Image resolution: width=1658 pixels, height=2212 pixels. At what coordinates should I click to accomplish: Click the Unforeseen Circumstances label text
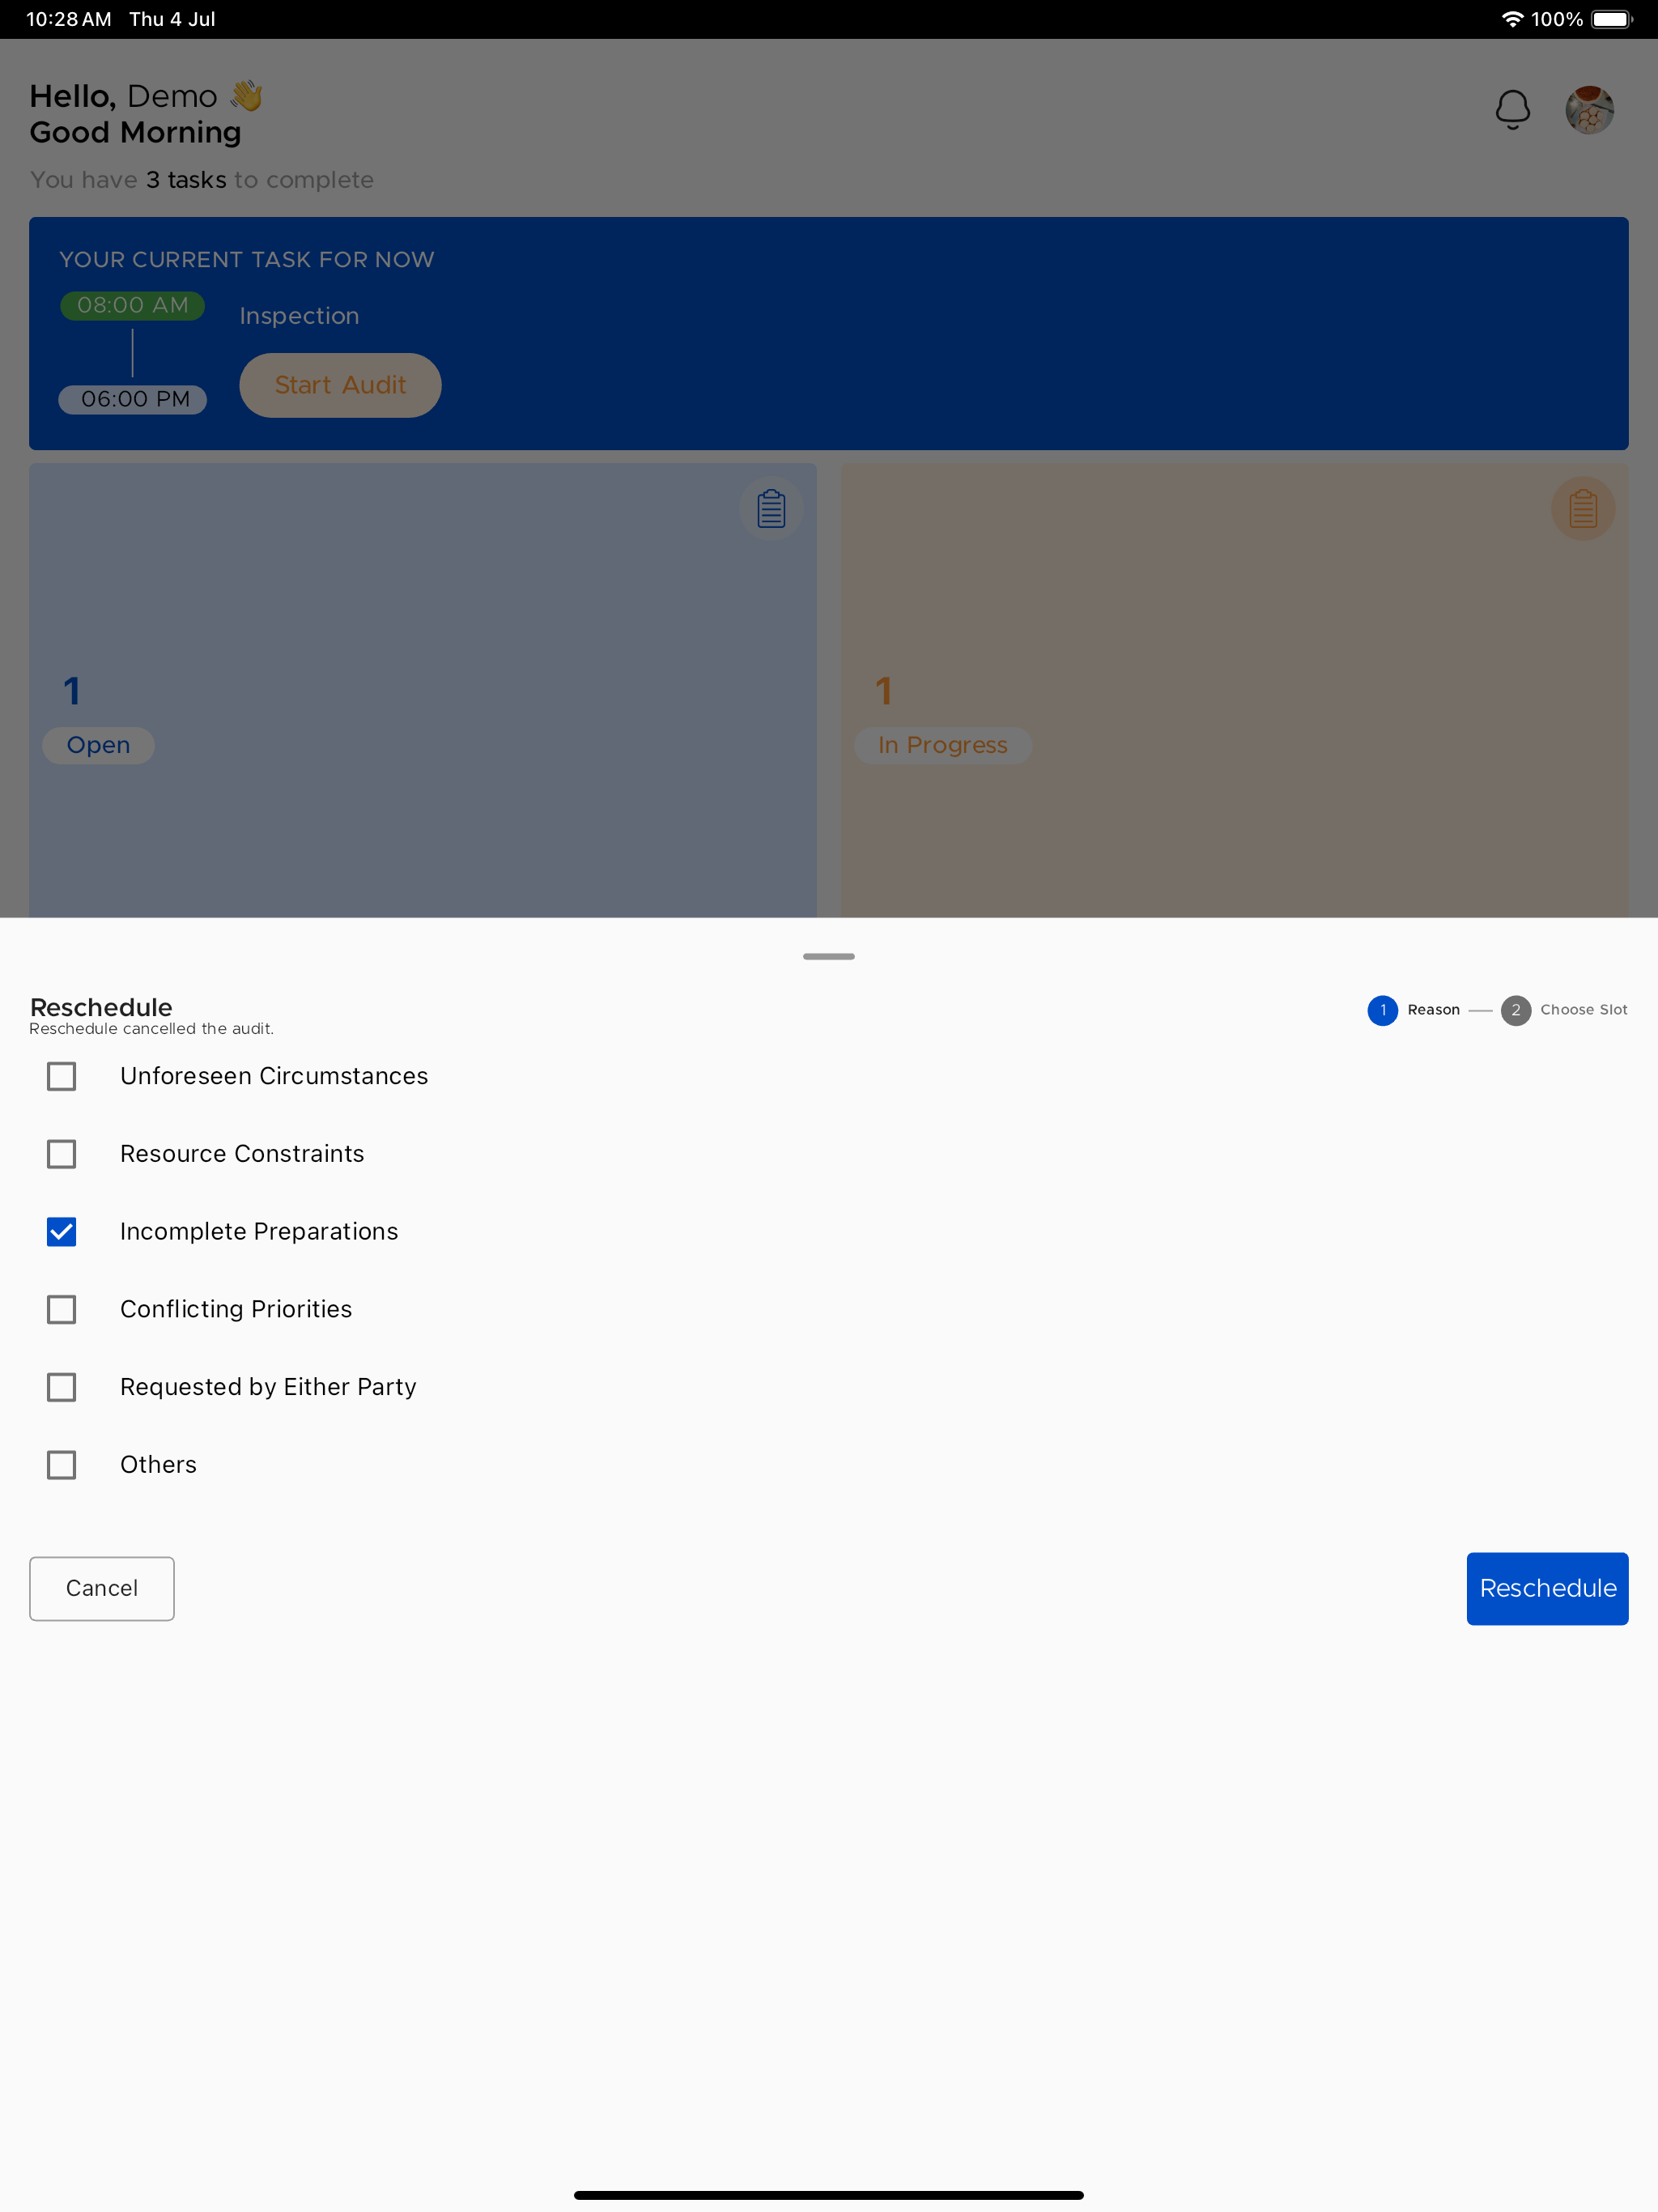point(274,1076)
